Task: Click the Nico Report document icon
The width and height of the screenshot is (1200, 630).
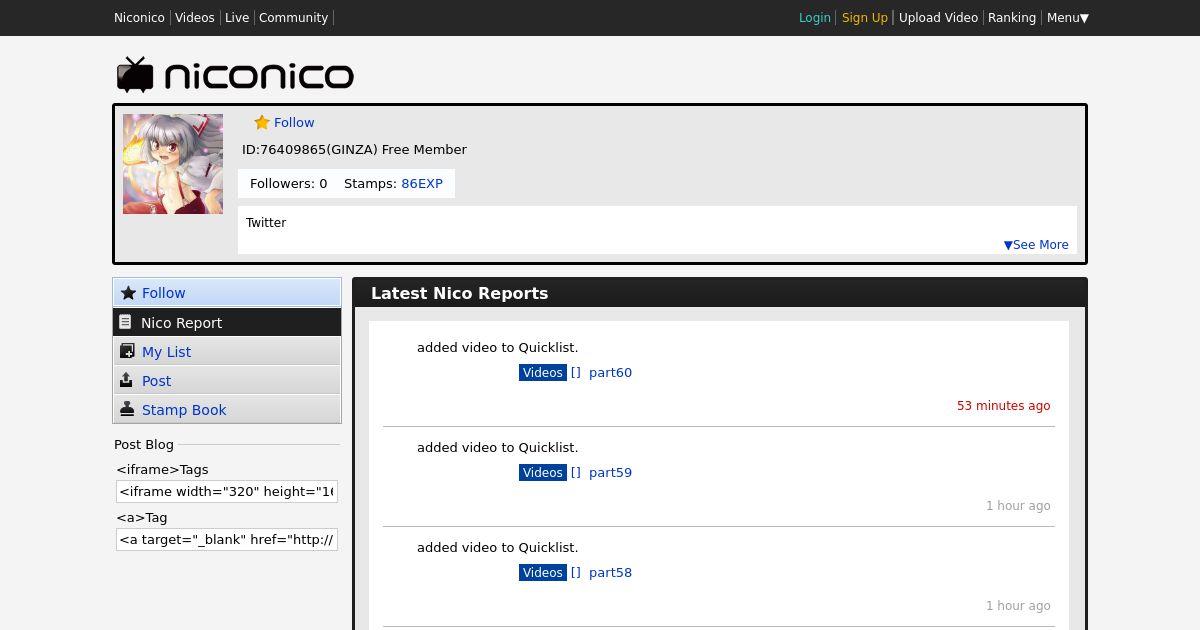Action: (125, 322)
